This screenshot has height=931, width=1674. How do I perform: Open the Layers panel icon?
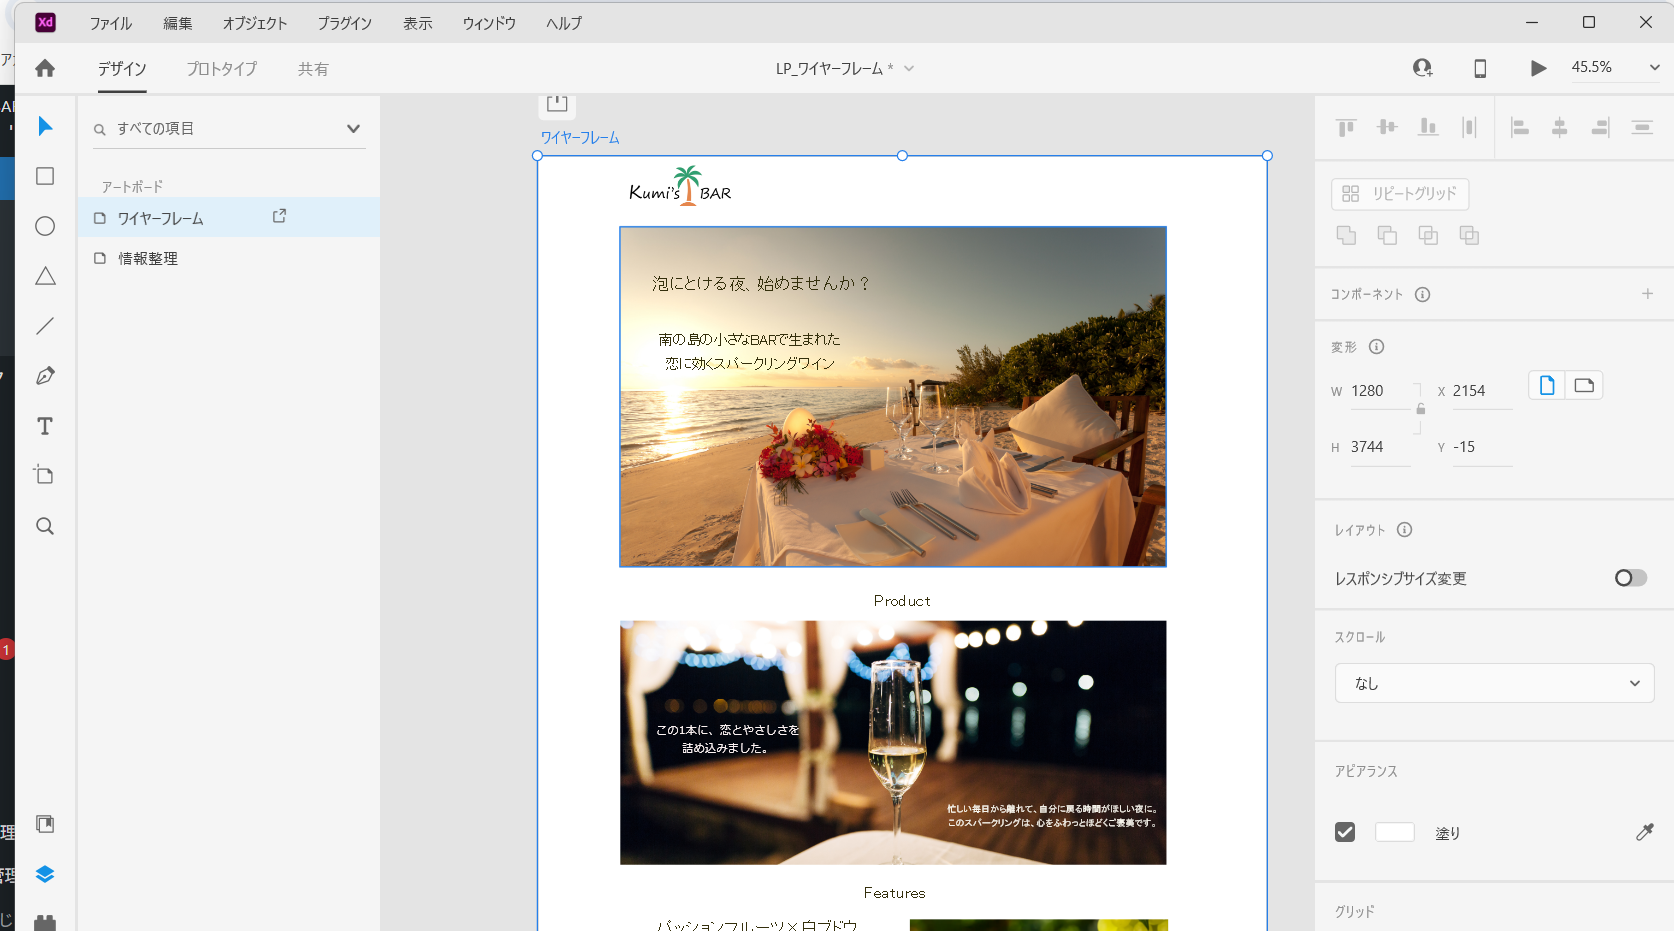click(45, 874)
